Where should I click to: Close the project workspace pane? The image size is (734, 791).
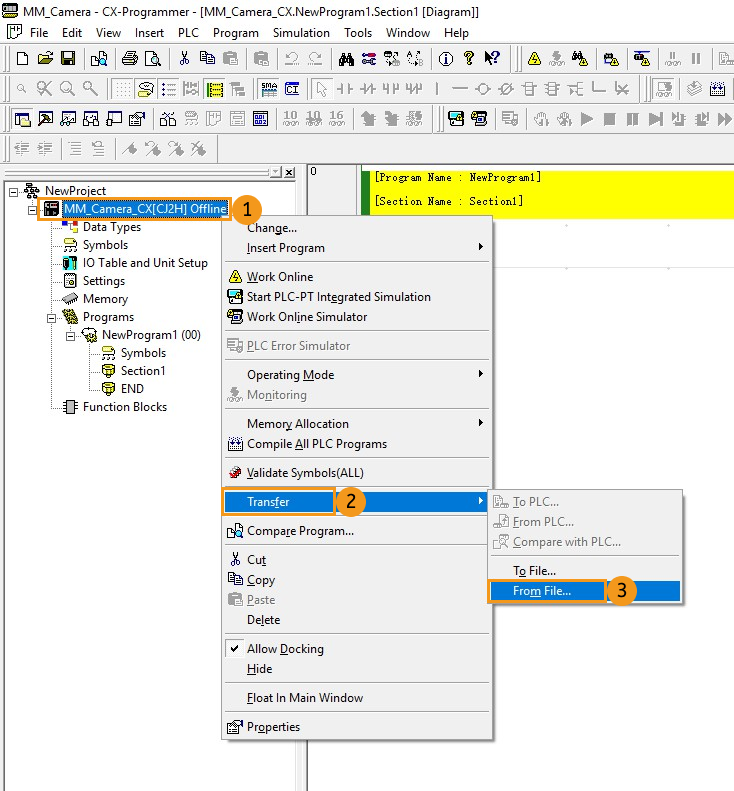point(289,173)
